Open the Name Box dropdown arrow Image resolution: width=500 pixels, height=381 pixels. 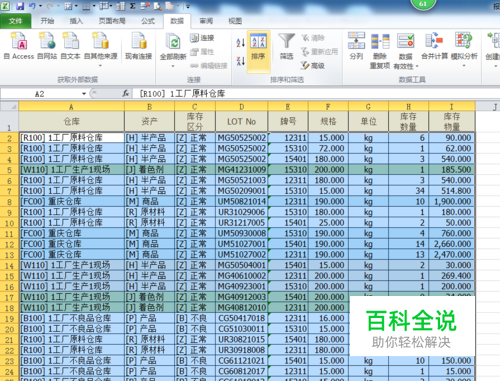click(84, 94)
